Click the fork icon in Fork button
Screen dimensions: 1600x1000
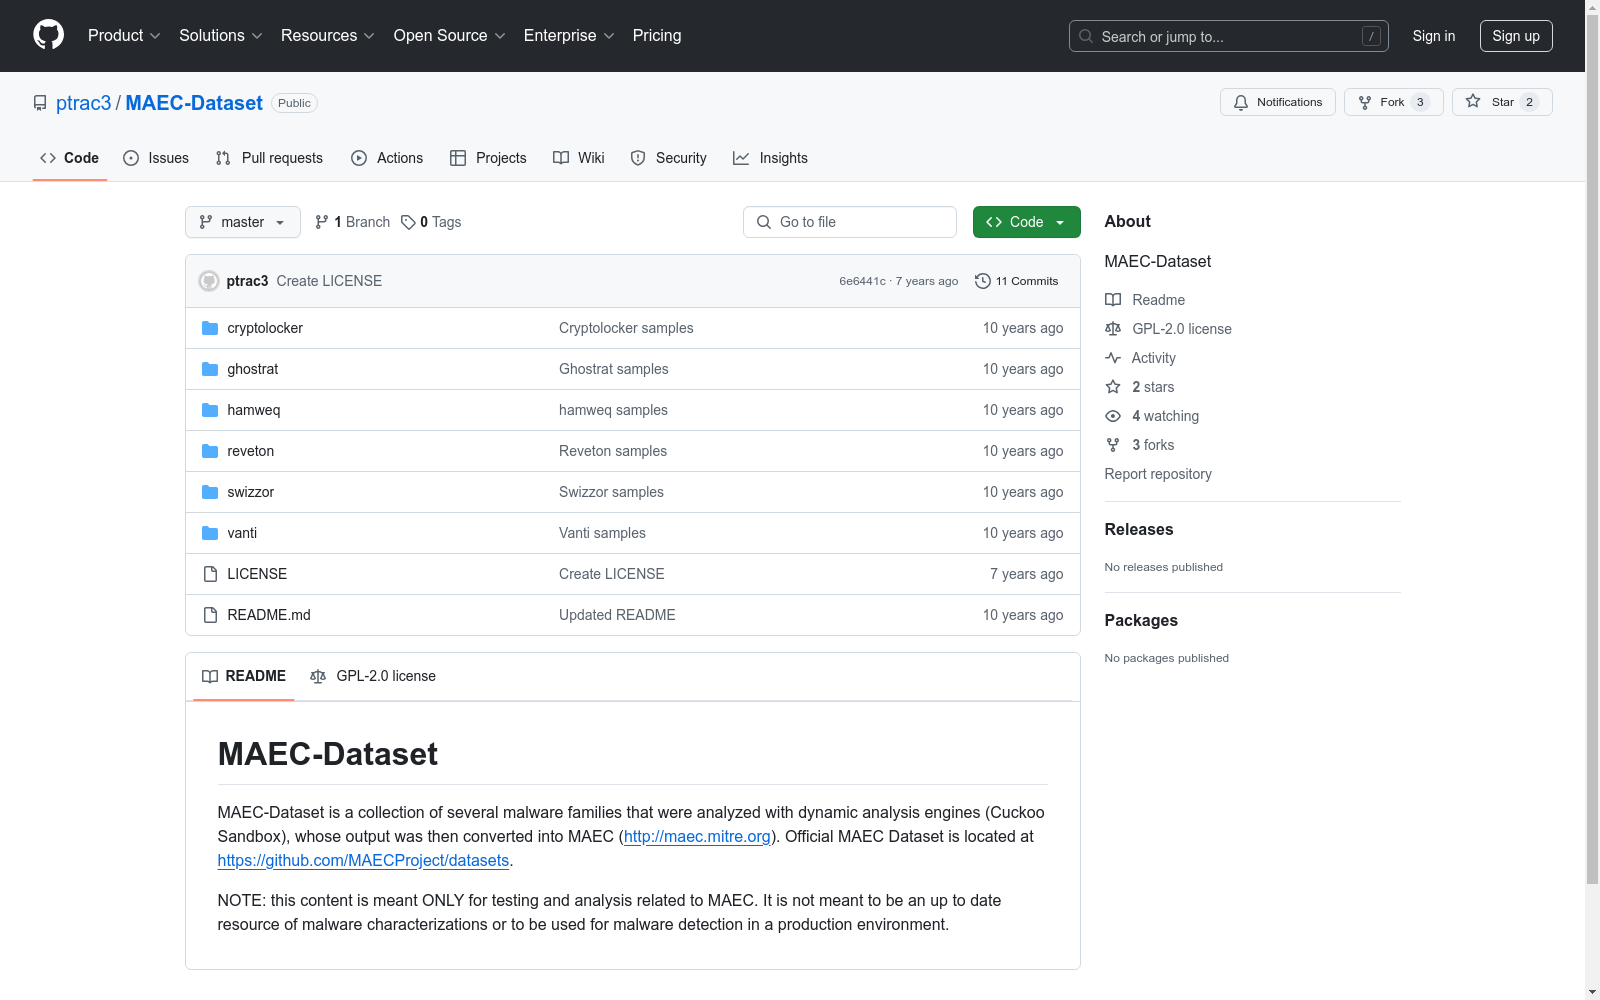(1365, 102)
